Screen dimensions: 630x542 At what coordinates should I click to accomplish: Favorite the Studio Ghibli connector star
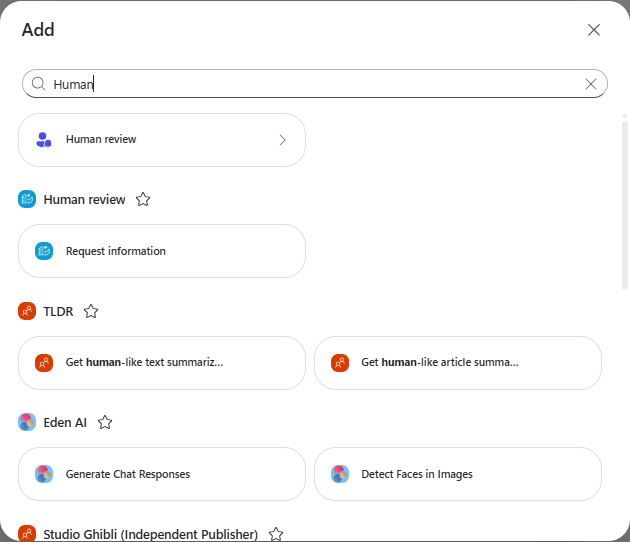point(276,534)
